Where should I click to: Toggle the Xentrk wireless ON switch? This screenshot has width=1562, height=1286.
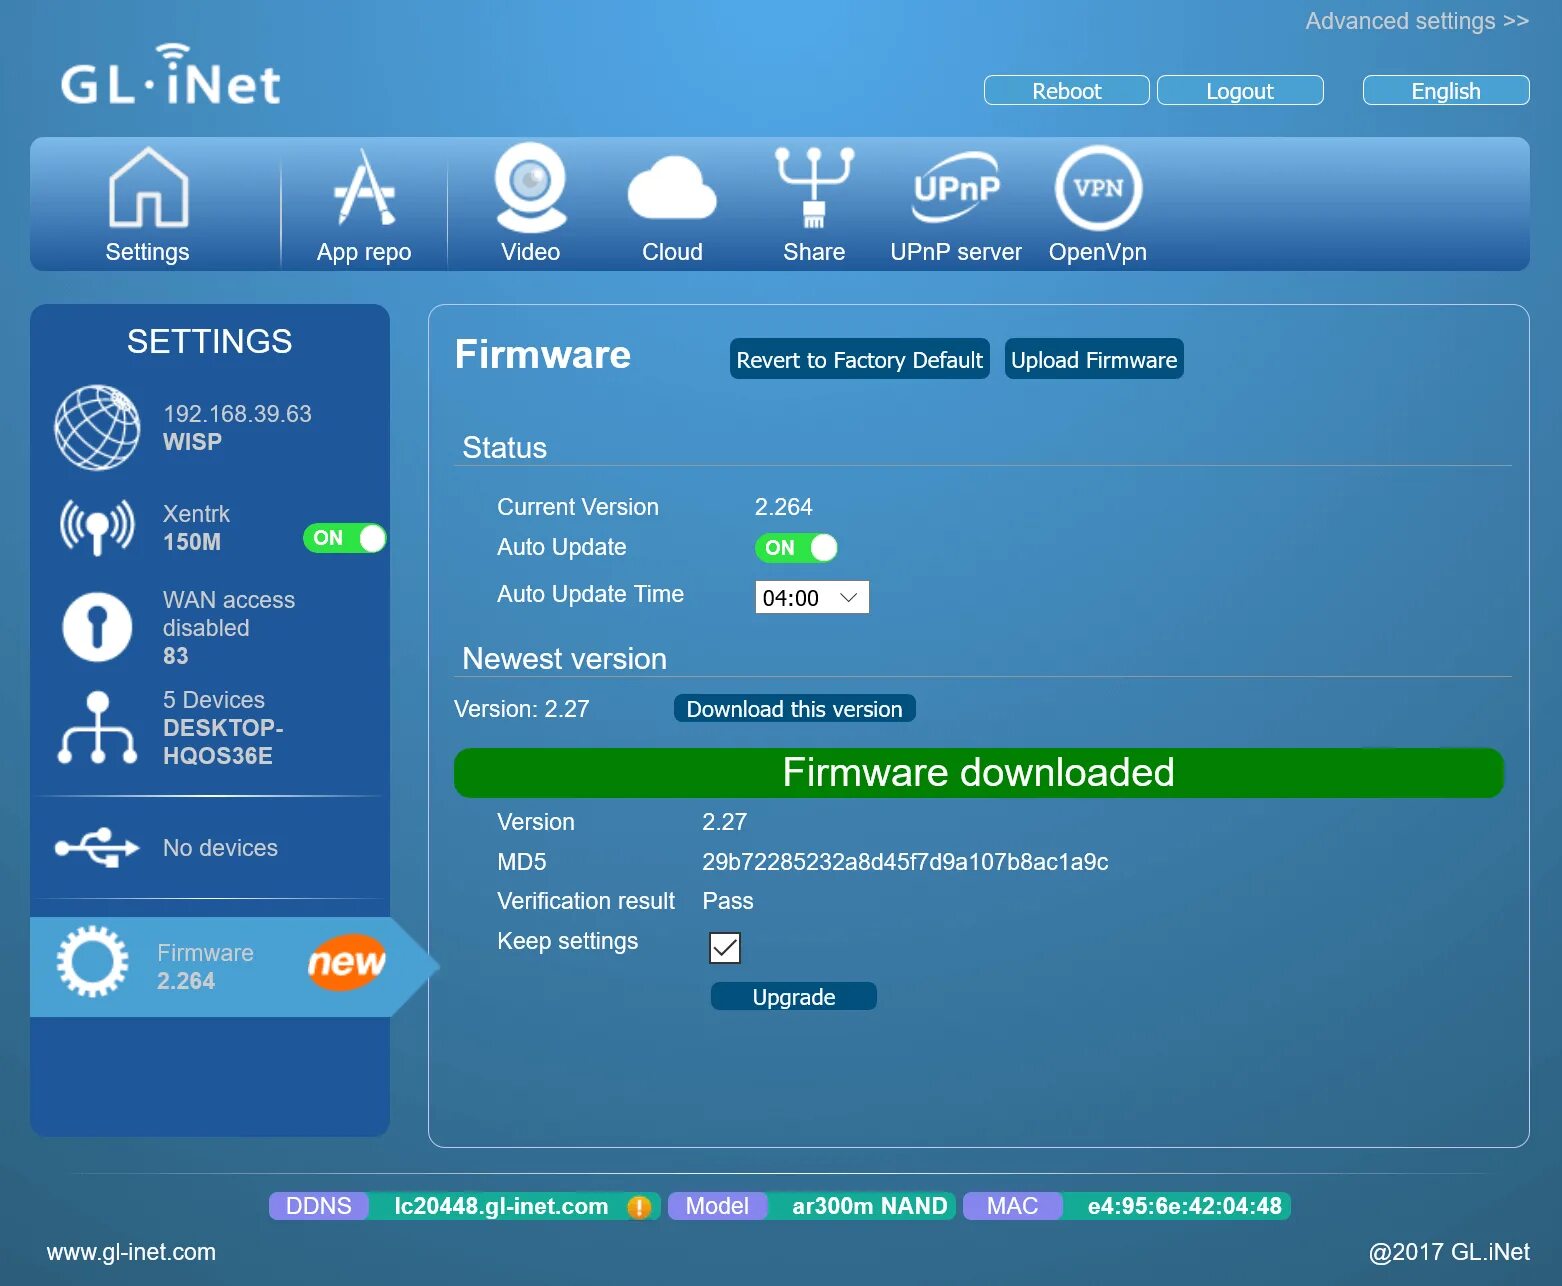344,538
